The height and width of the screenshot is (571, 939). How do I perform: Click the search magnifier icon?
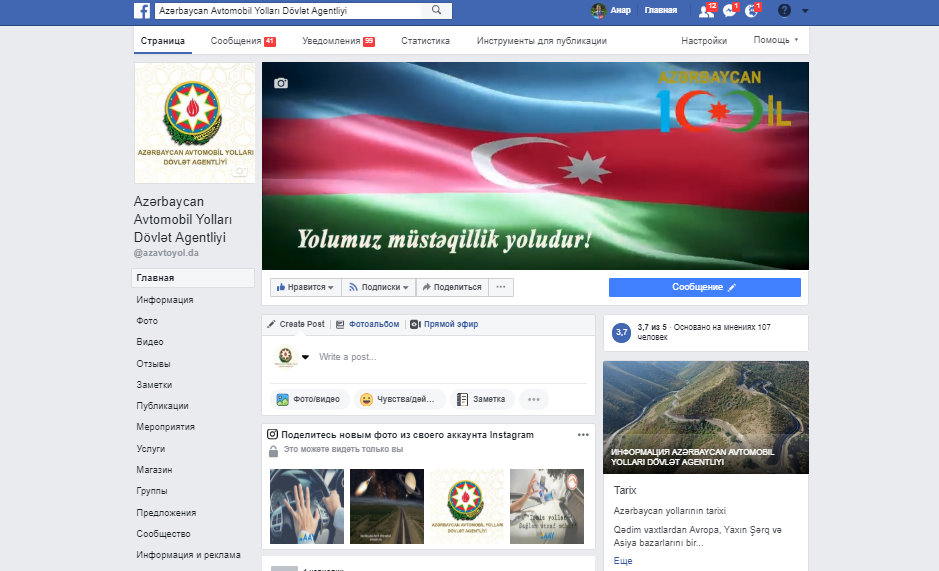tap(437, 10)
